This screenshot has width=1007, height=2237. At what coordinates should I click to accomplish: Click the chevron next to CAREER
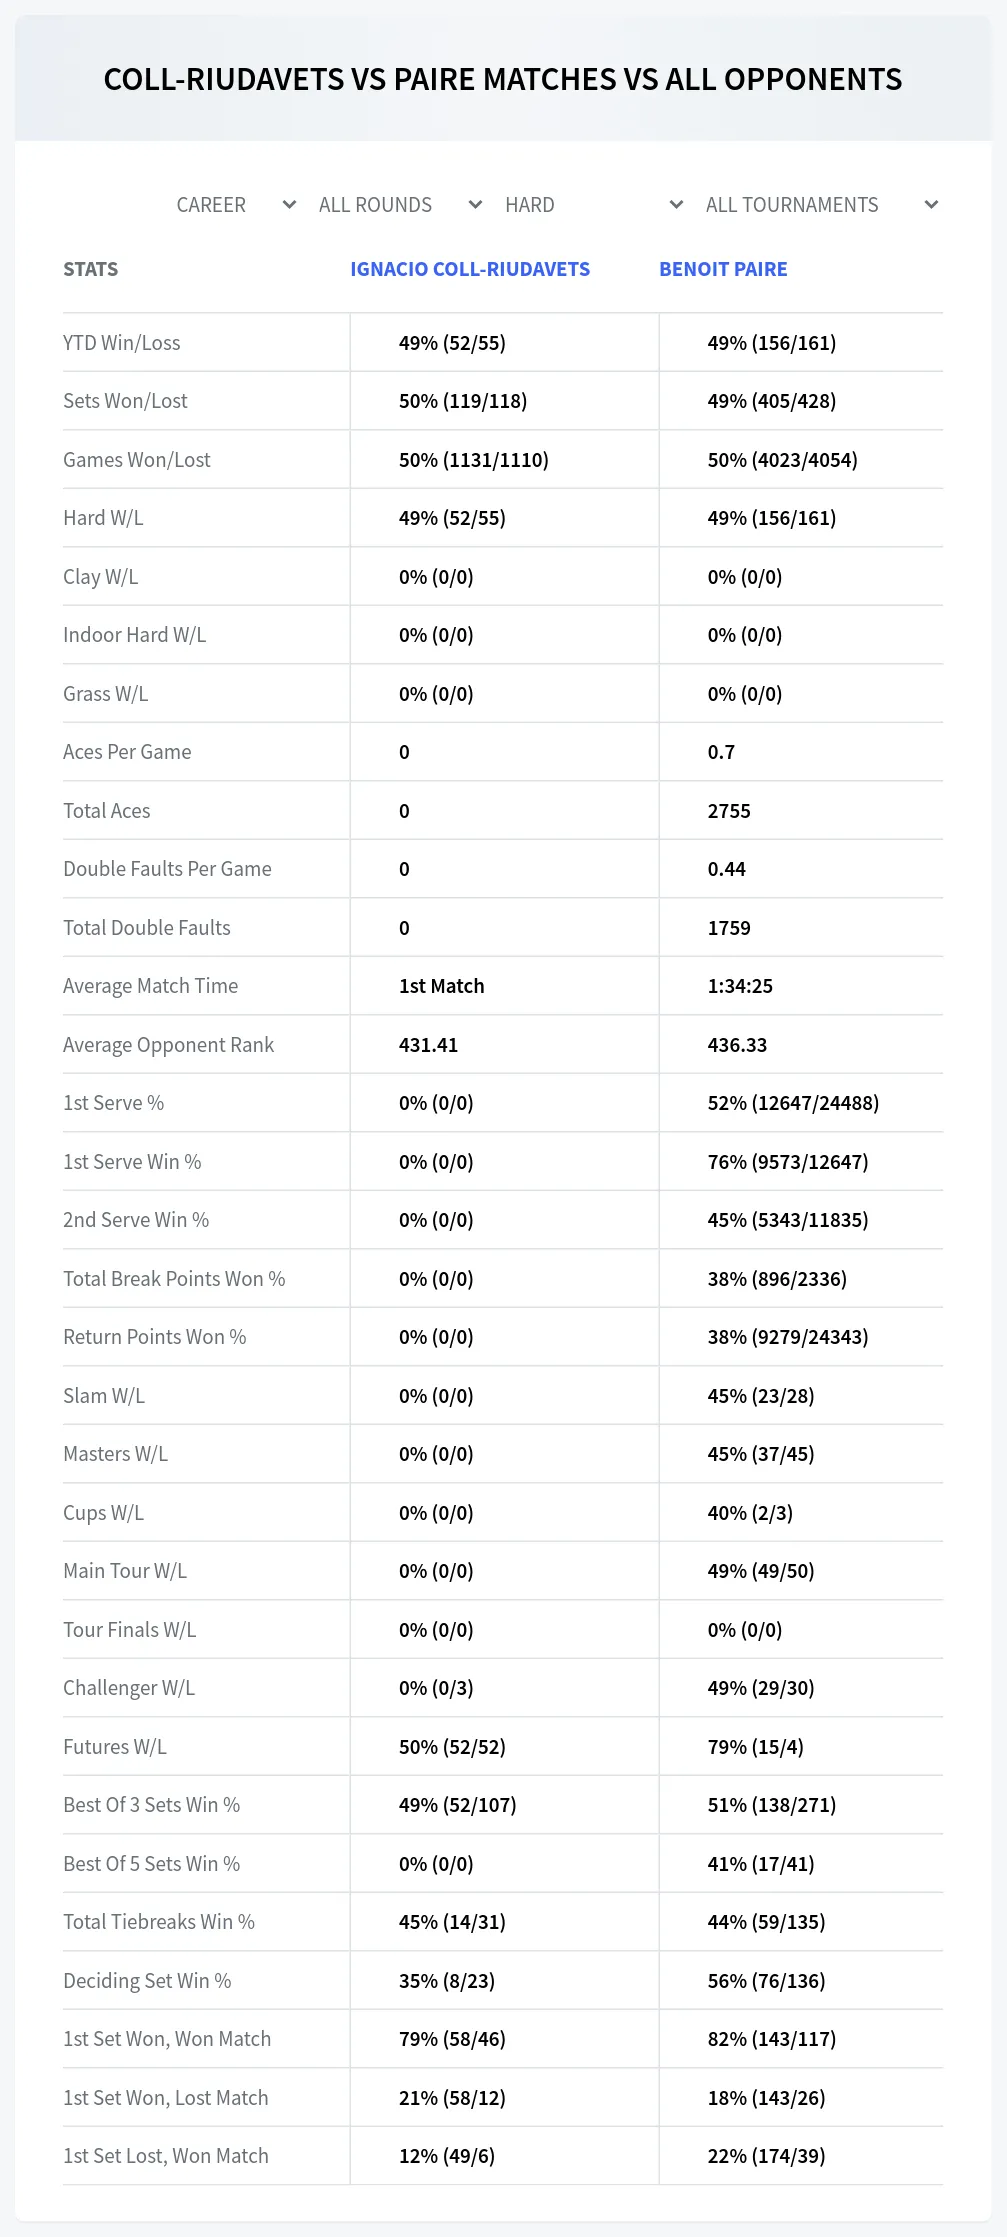point(289,205)
